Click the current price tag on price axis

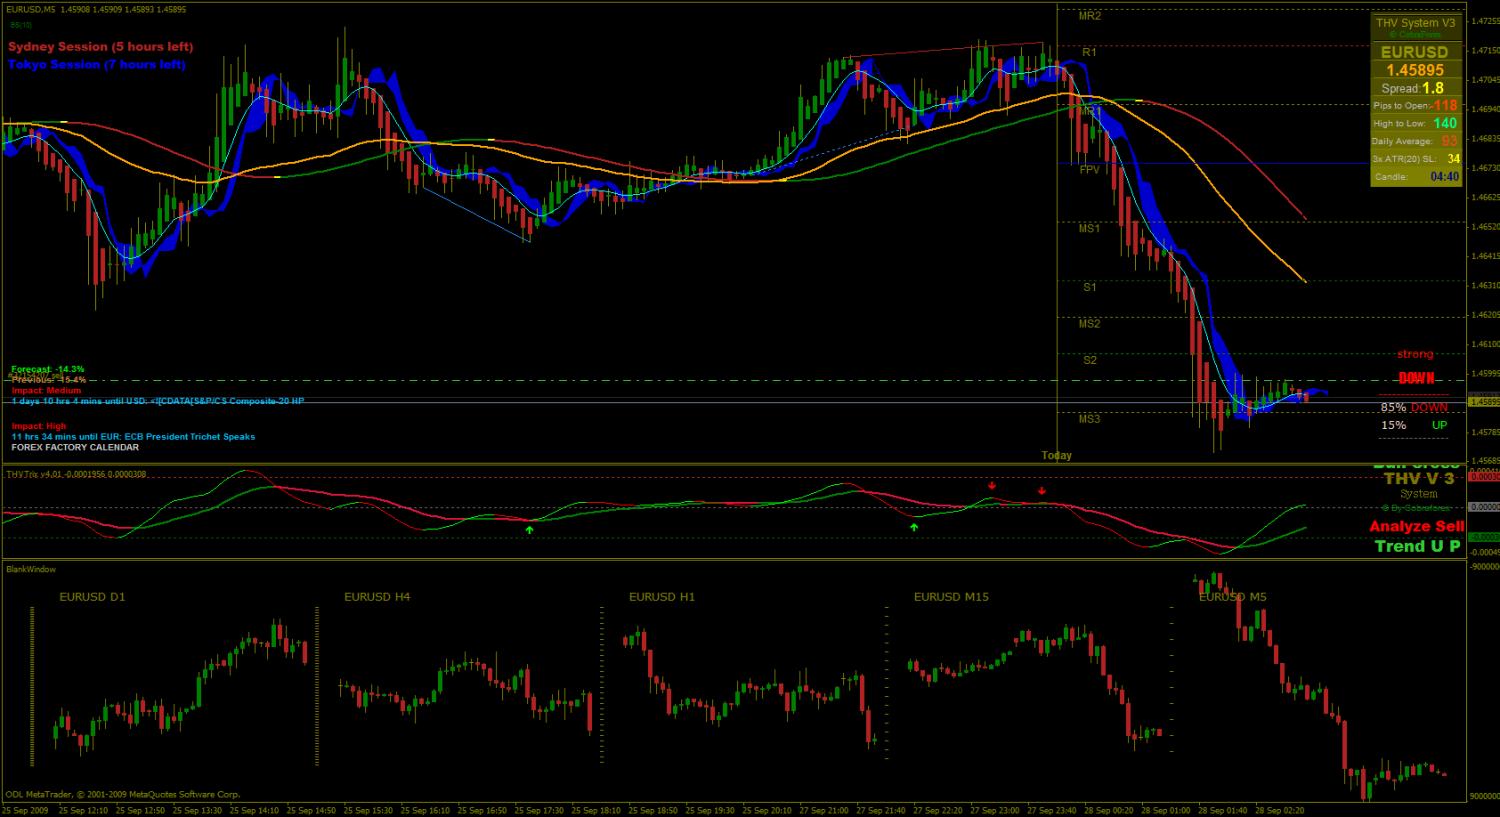click(1484, 402)
